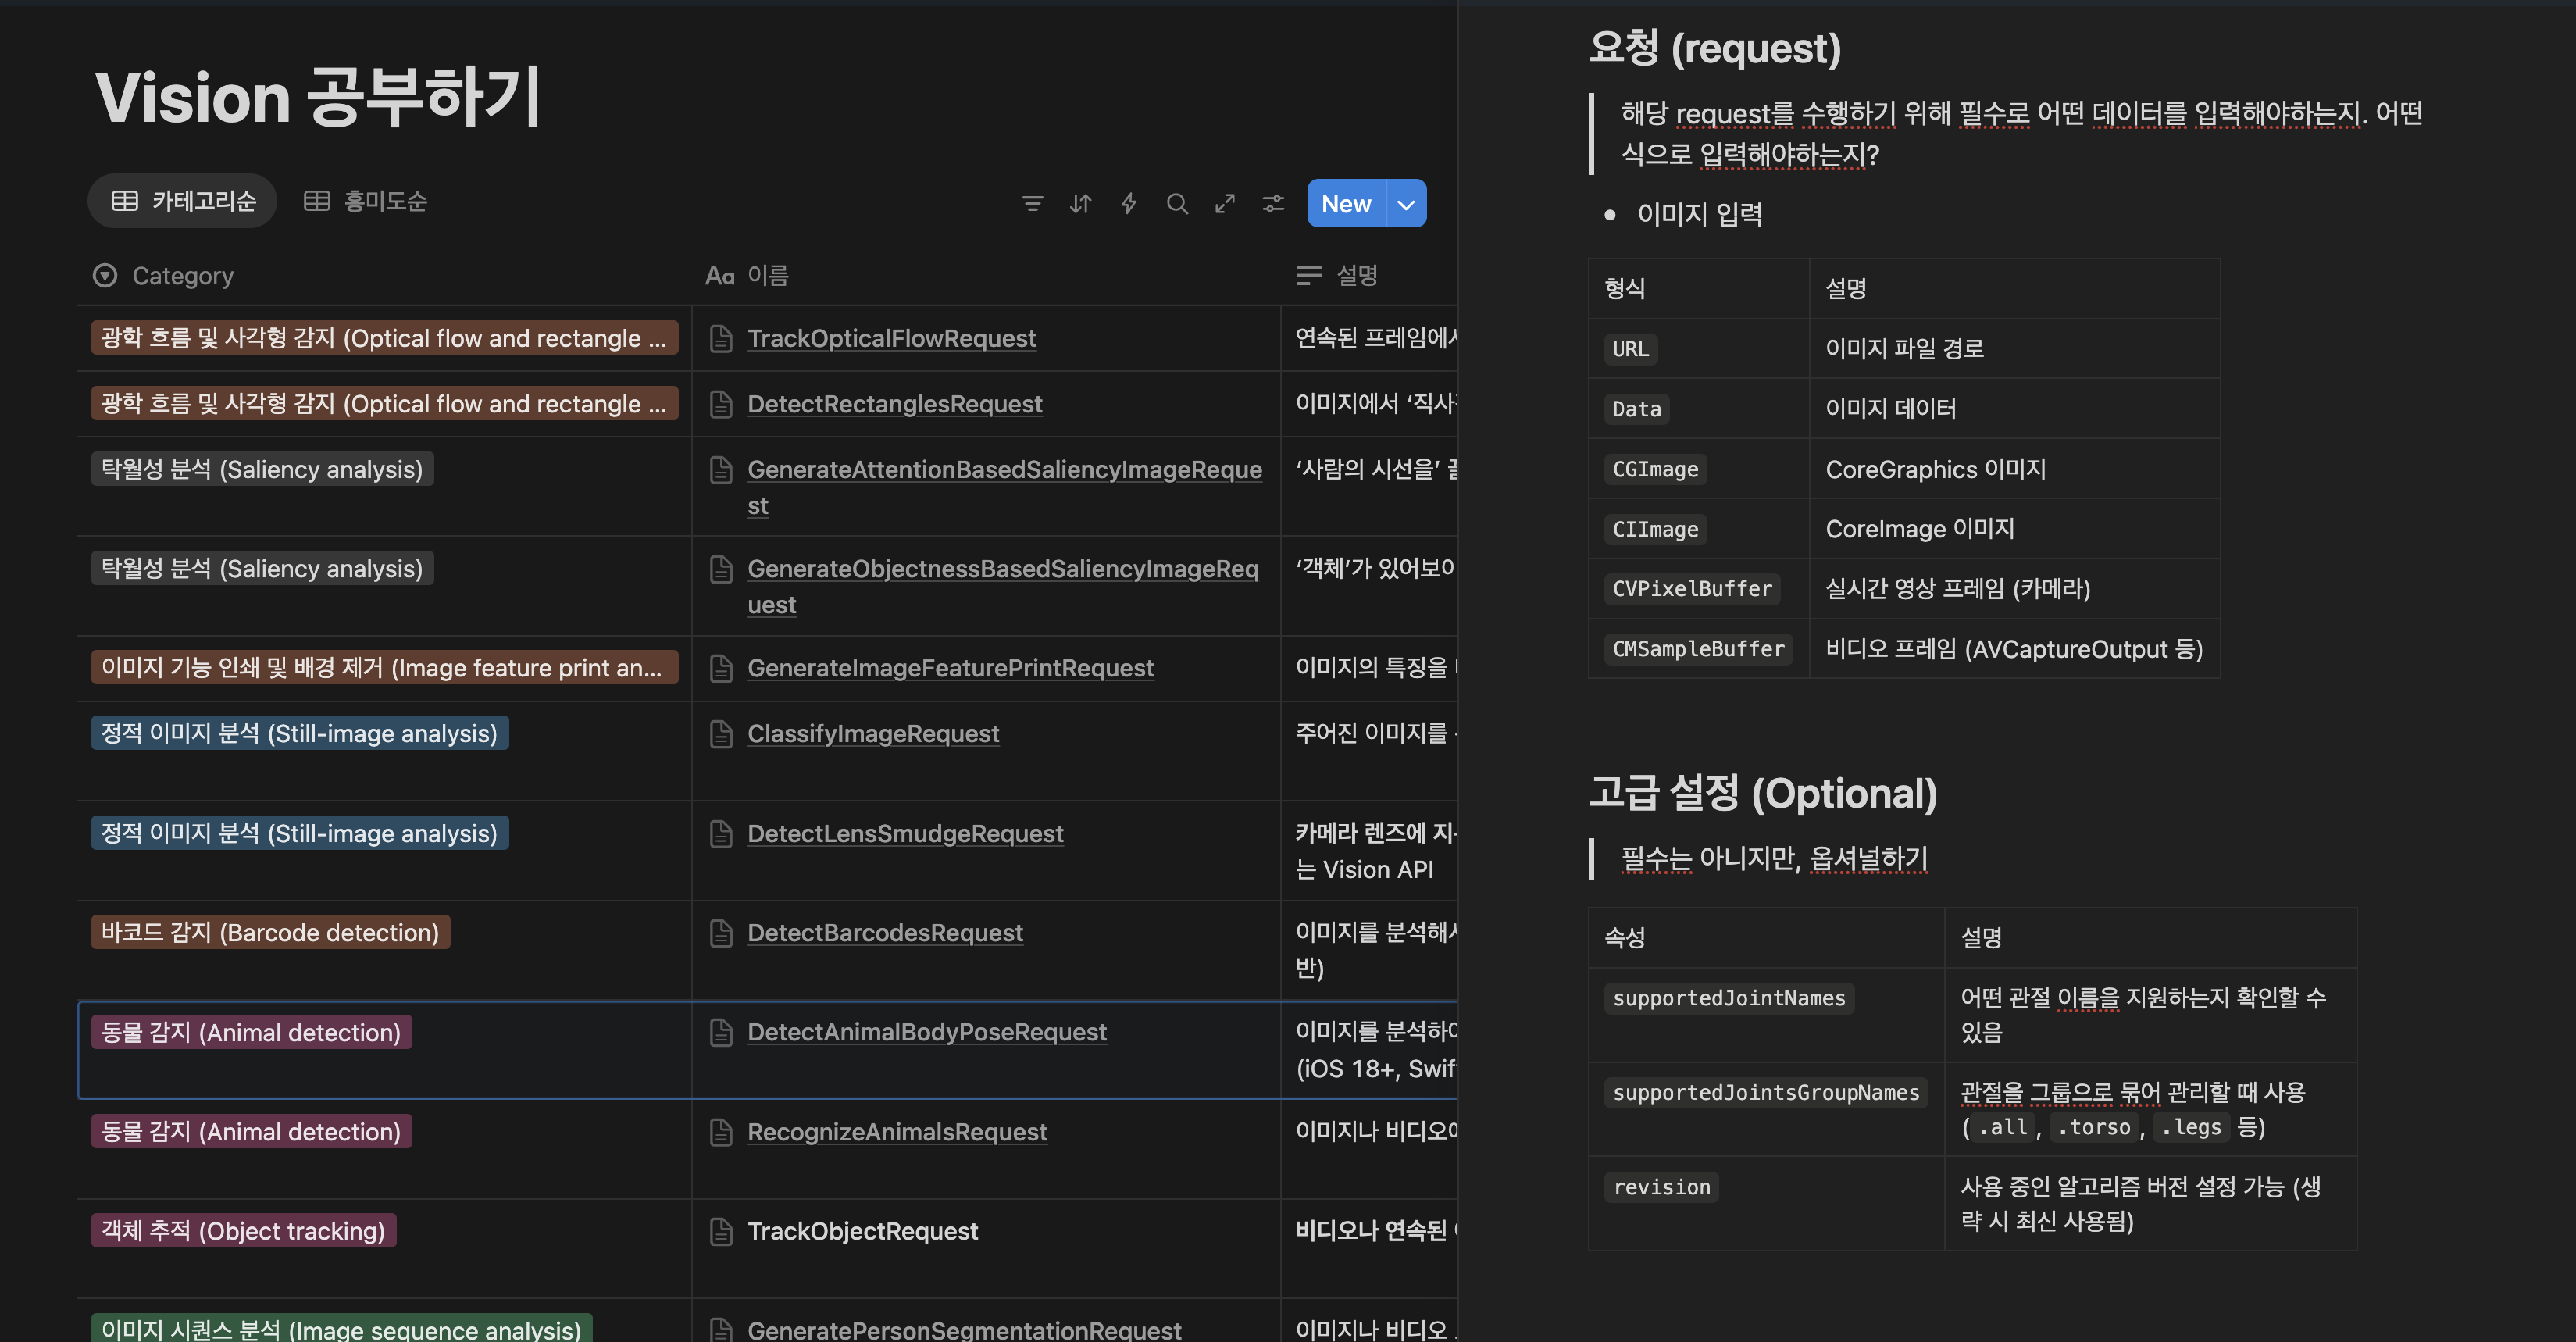This screenshot has height=1342, width=2576.
Task: Click page icon beside DetectBarcodesRequest
Action: pos(721,933)
